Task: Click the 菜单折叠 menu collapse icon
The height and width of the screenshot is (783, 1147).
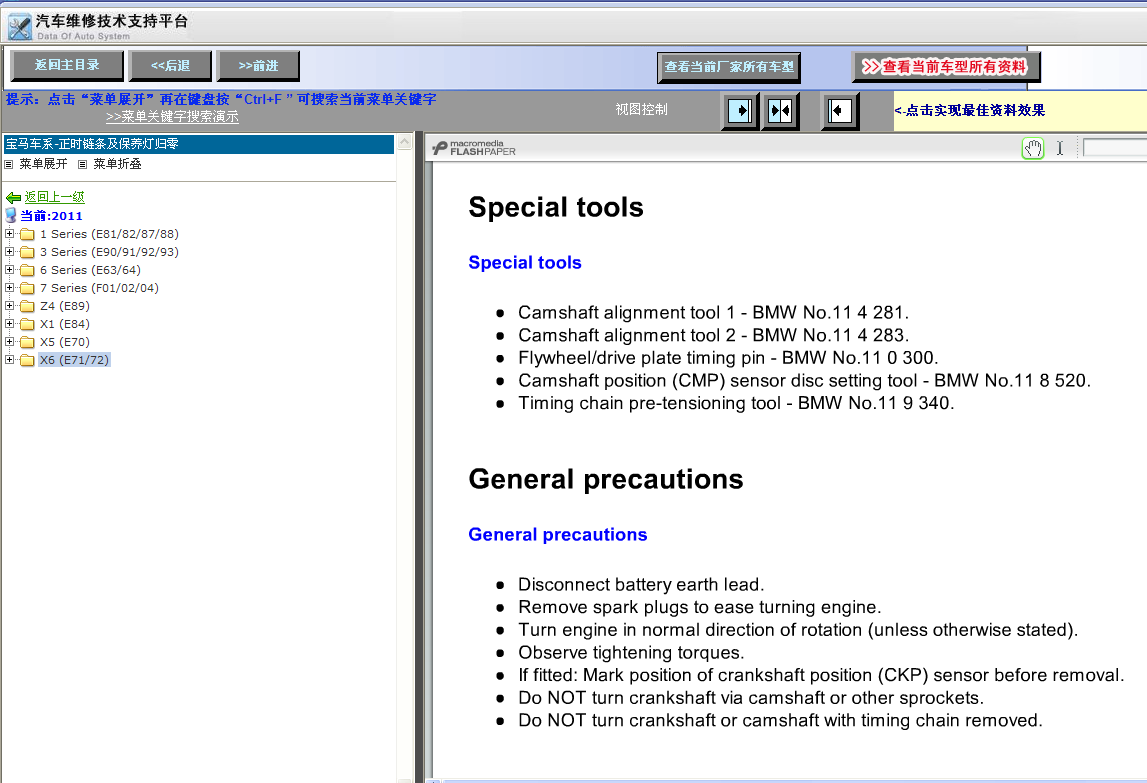Action: pyautogui.click(x=83, y=165)
